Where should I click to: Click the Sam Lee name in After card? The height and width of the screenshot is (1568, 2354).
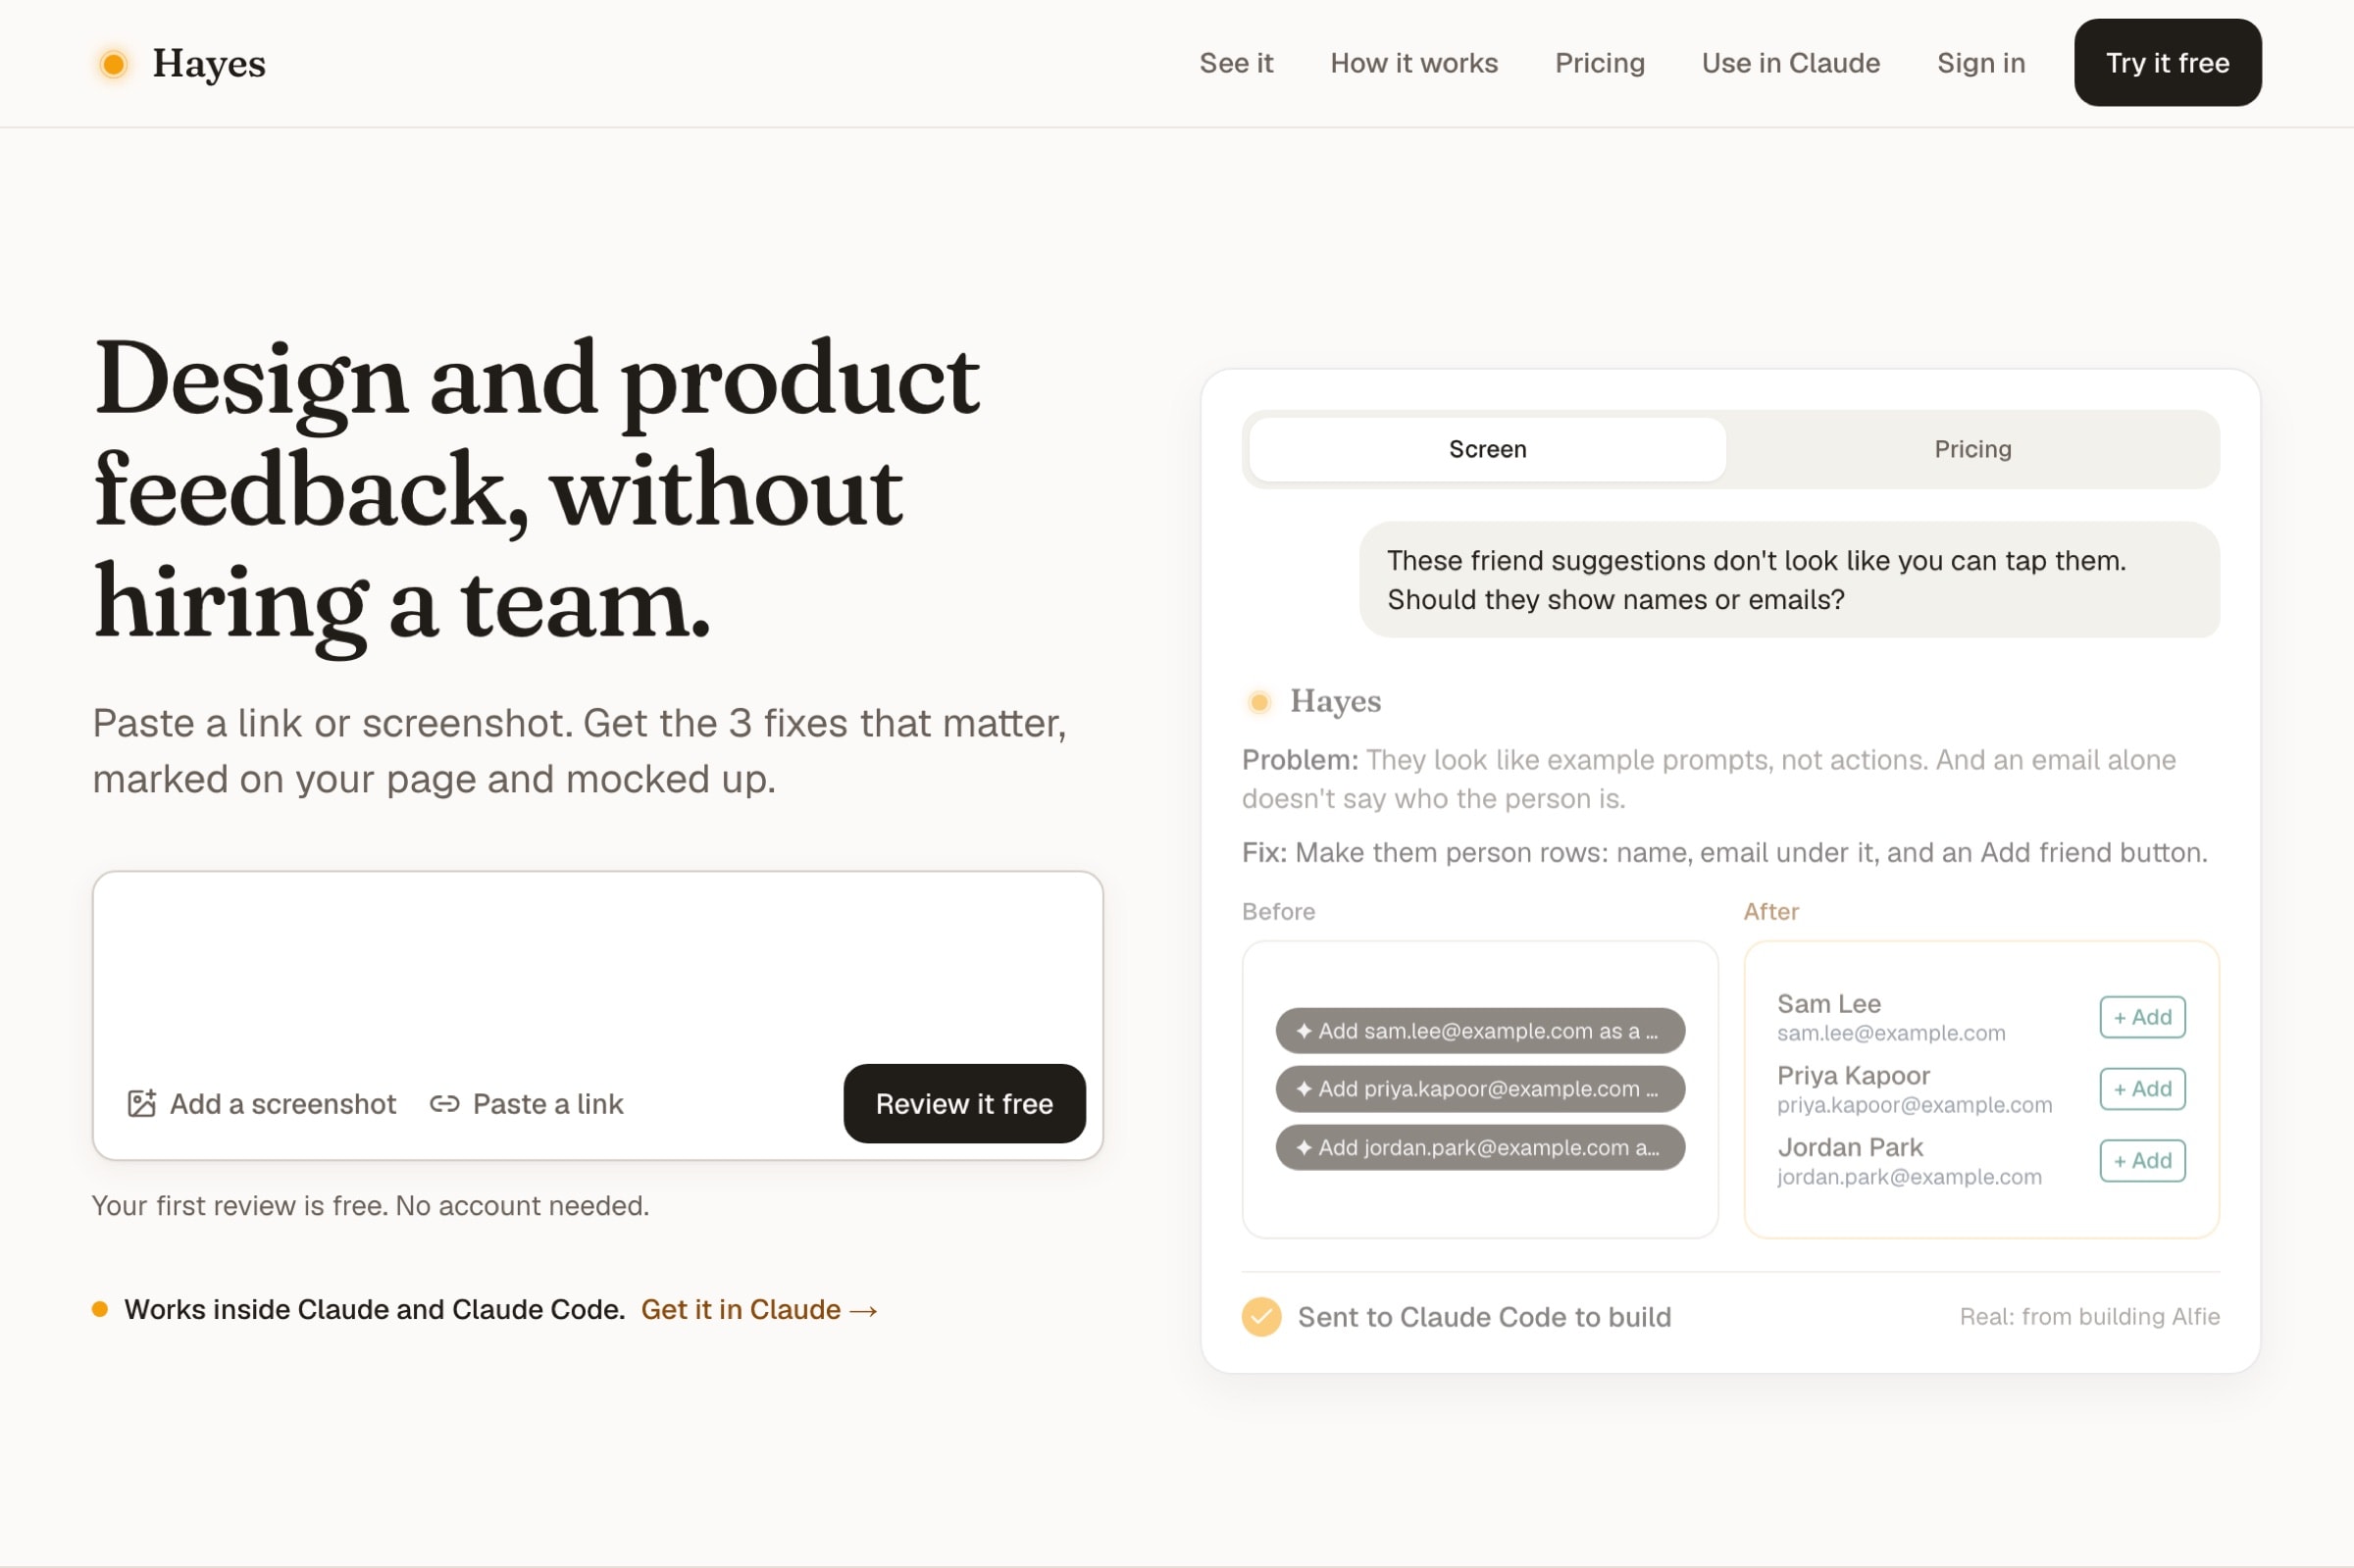point(1828,1004)
